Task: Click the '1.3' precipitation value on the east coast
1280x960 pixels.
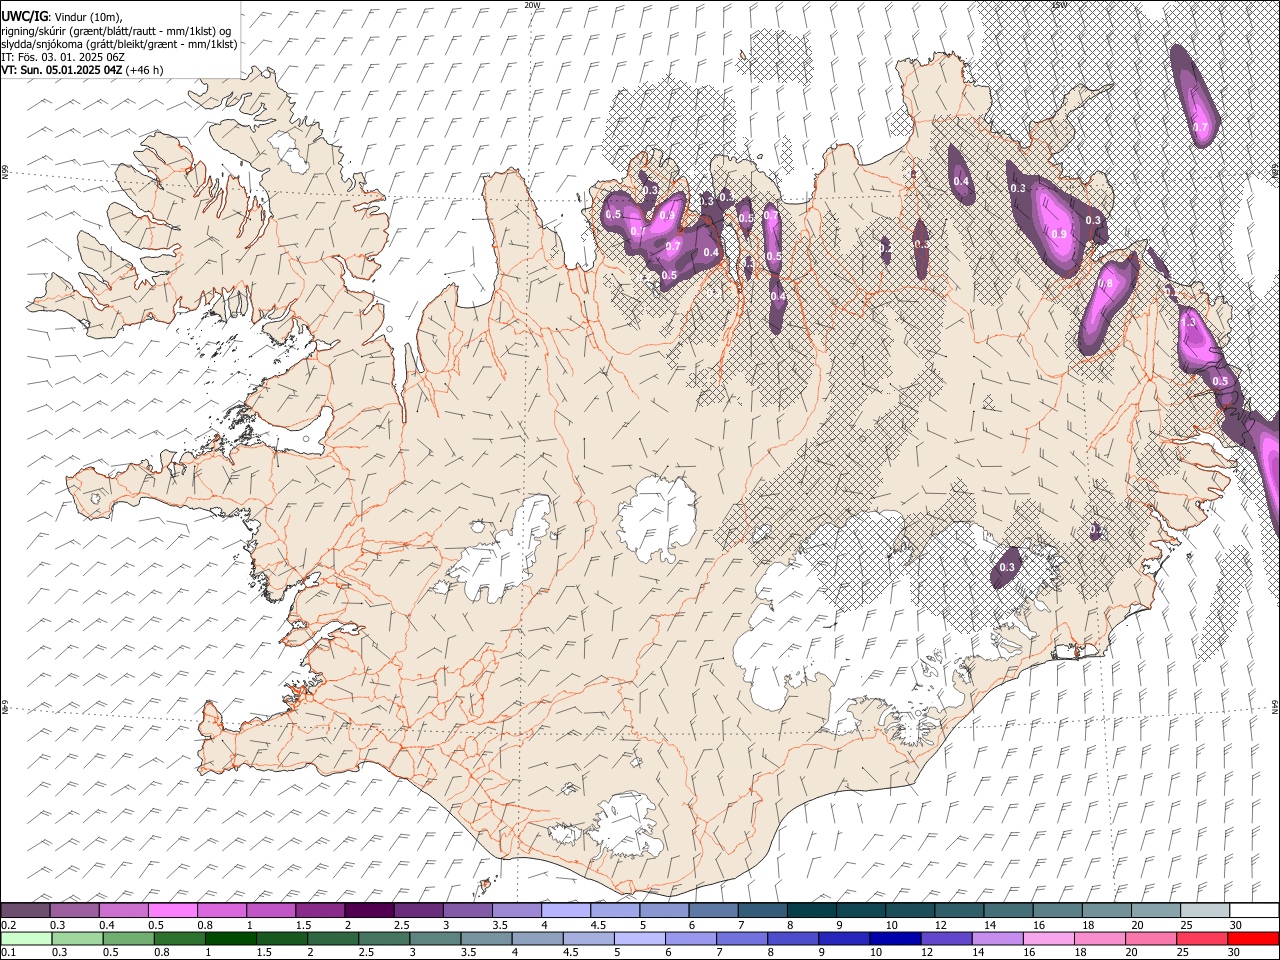Action: 1188,323
